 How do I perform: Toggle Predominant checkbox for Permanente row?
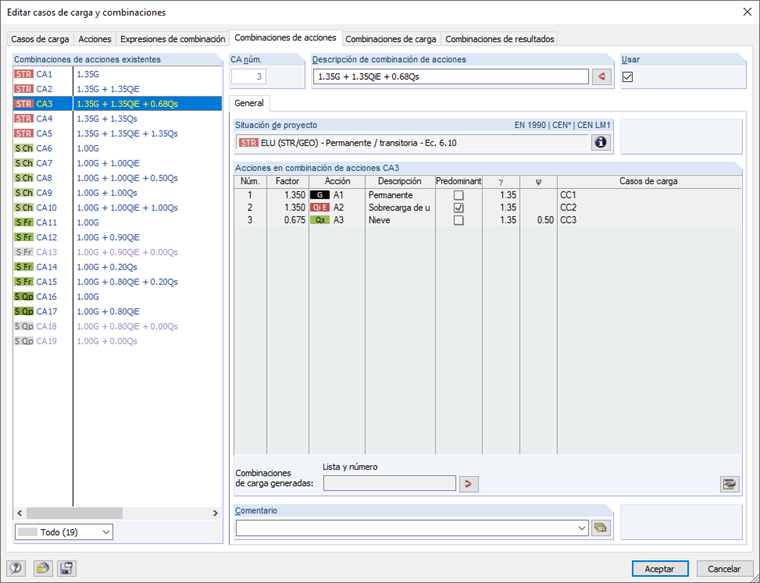tap(458, 195)
